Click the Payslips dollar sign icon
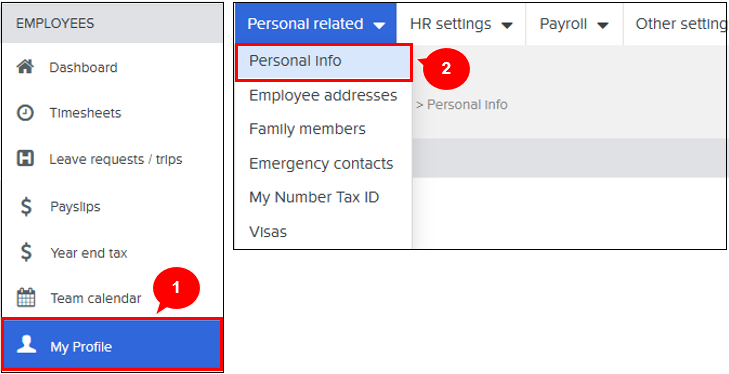Viewport: 729px width, 374px height. [x=26, y=206]
